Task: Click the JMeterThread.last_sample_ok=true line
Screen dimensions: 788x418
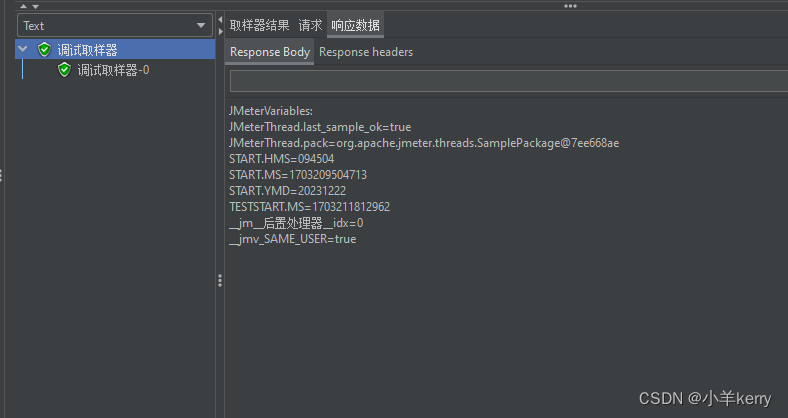Action: coord(320,127)
